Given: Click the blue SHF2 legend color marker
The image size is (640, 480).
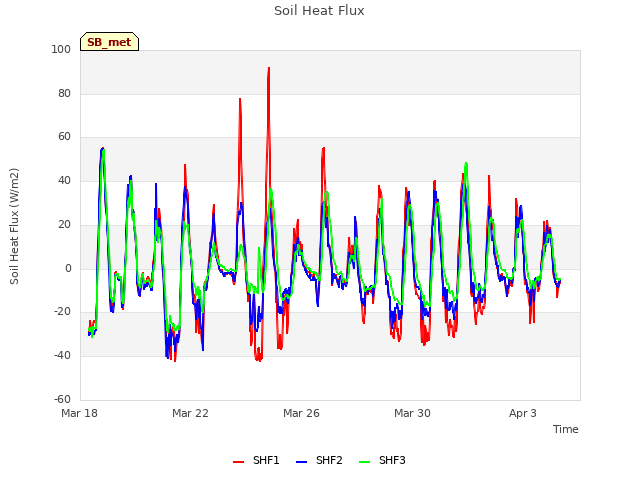Looking at the screenshot, I should click(x=301, y=462).
